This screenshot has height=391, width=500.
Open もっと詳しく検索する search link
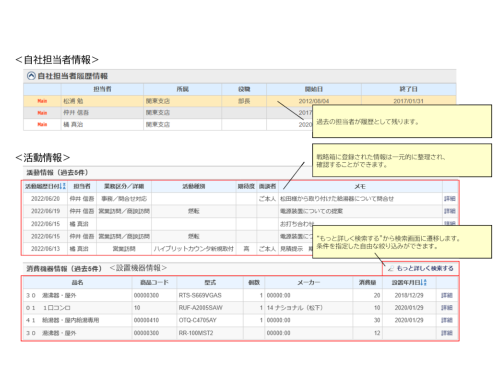point(425,268)
